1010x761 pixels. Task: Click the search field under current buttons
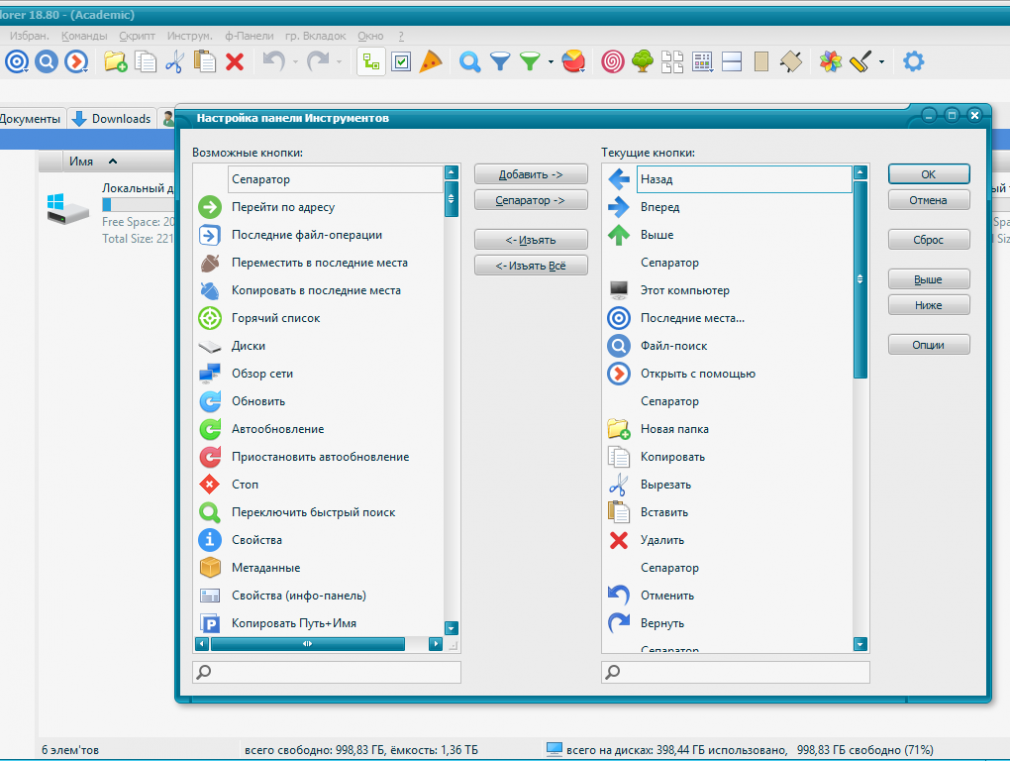click(736, 672)
